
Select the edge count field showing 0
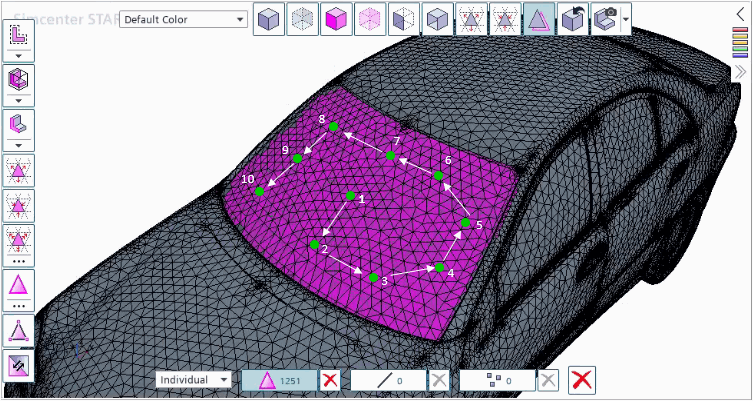point(388,380)
